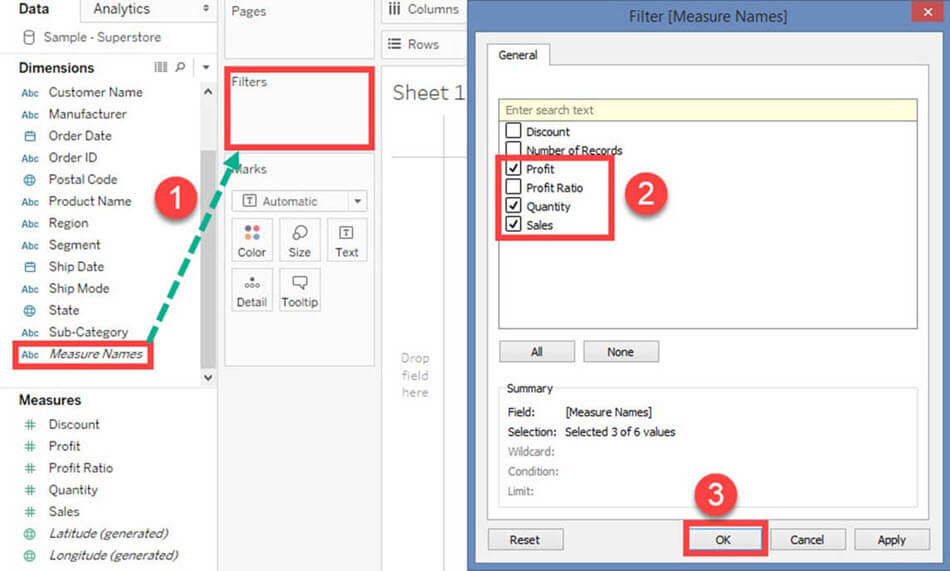Expand the Dimensions pane dropdown arrow
Viewport: 950px width, 571px height.
tap(205, 67)
